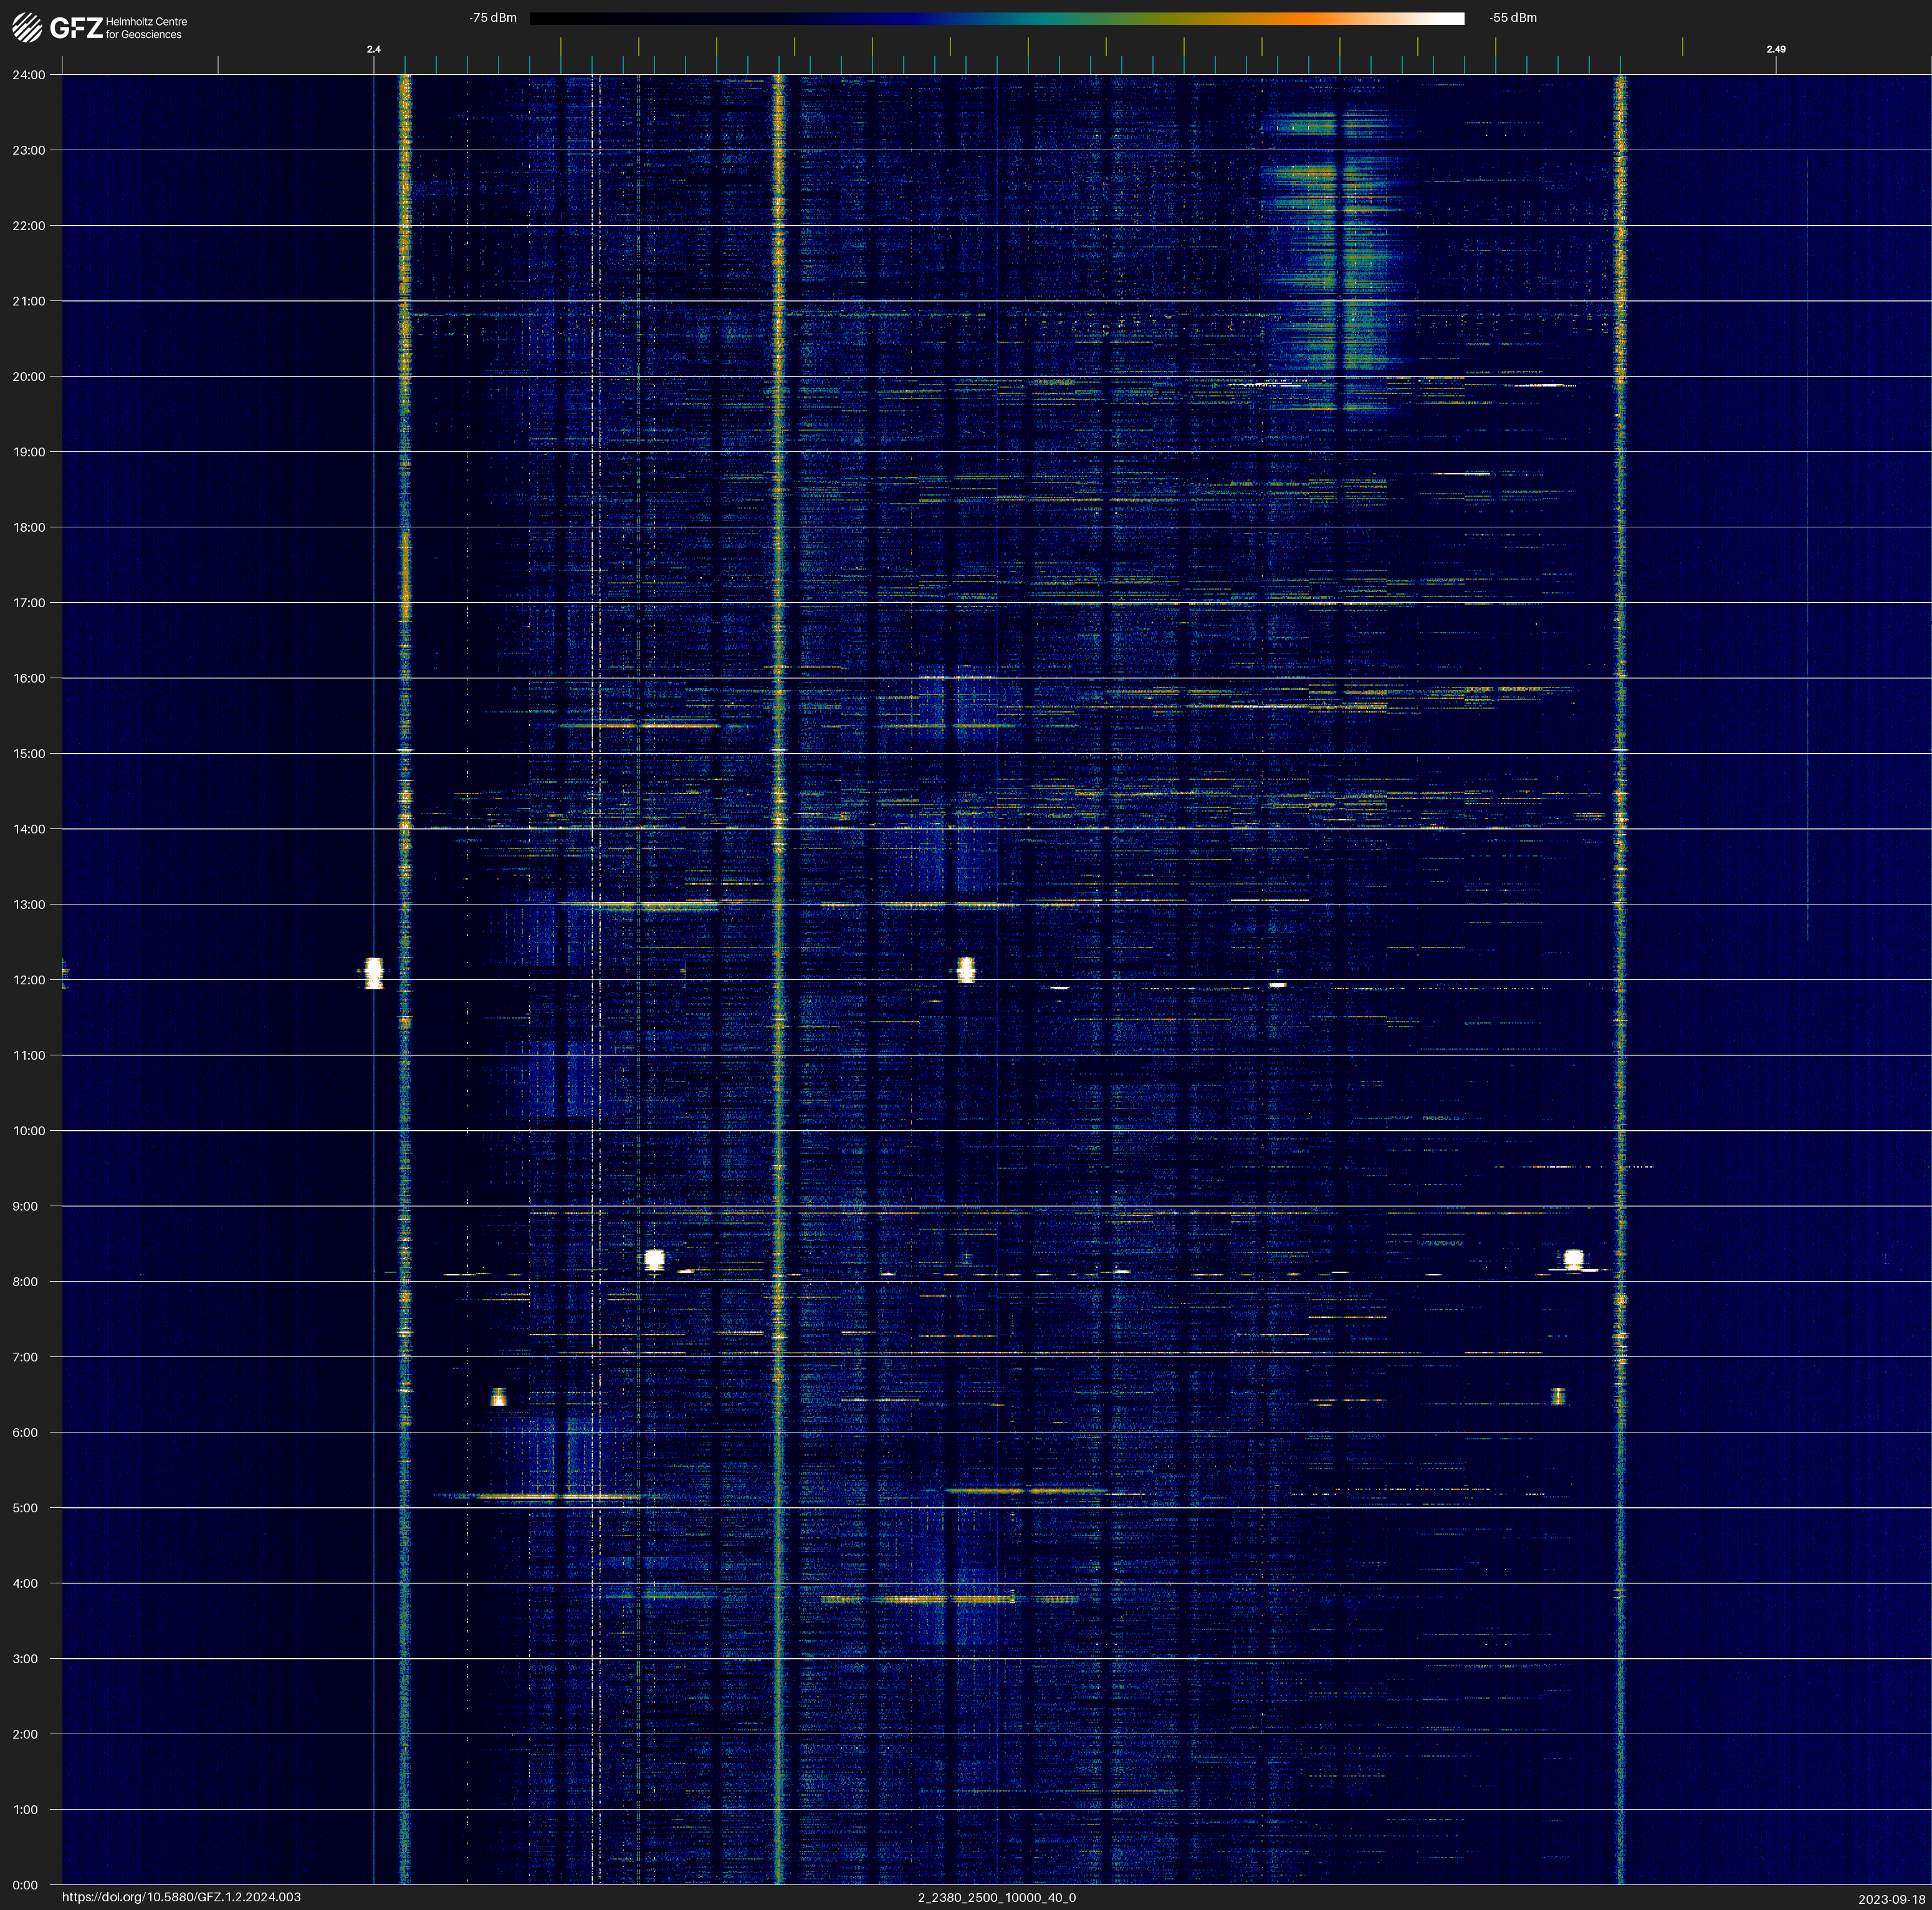The image size is (1932, 1910).
Task: Click the 3:00 time axis label
Action: tap(26, 1659)
